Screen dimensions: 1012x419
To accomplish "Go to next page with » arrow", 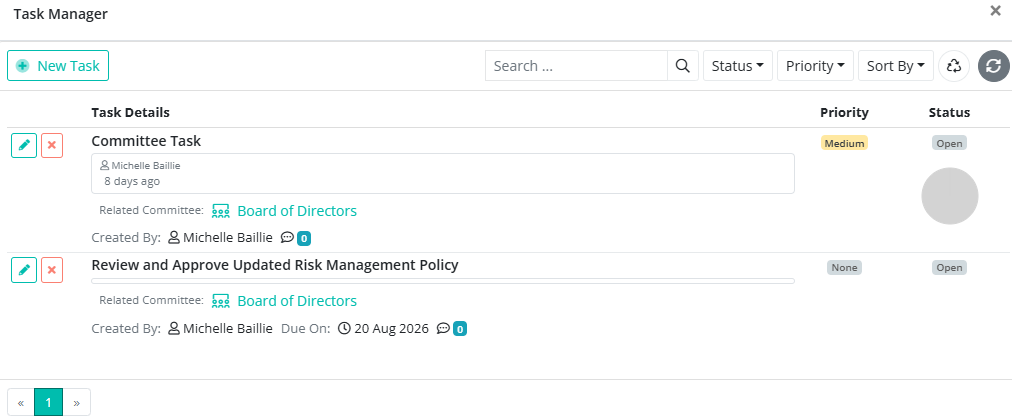I will click(x=77, y=402).
